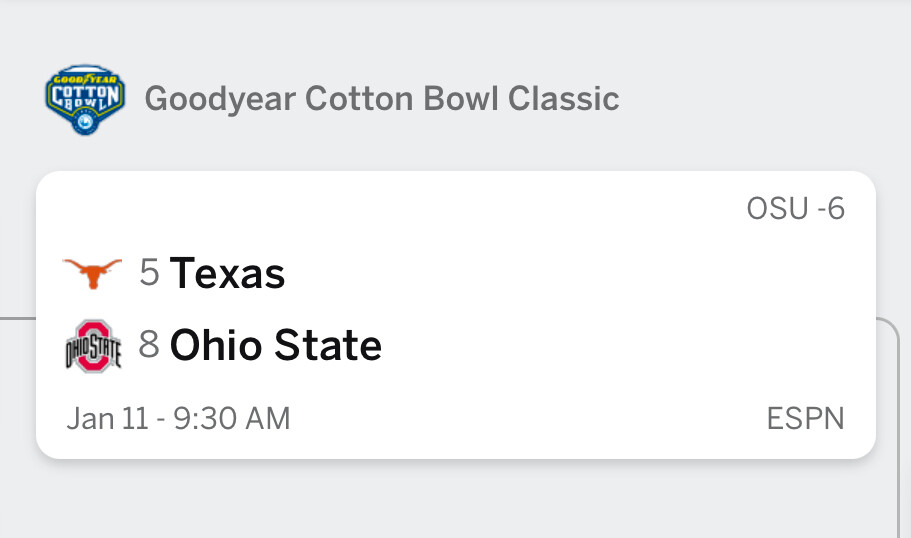The height and width of the screenshot is (538, 911).
Task: Select the Texas team name
Action: [227, 273]
